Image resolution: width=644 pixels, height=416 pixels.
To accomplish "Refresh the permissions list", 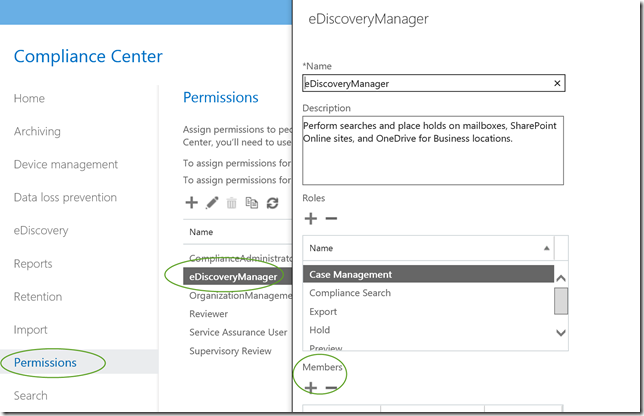I will tap(272, 203).
